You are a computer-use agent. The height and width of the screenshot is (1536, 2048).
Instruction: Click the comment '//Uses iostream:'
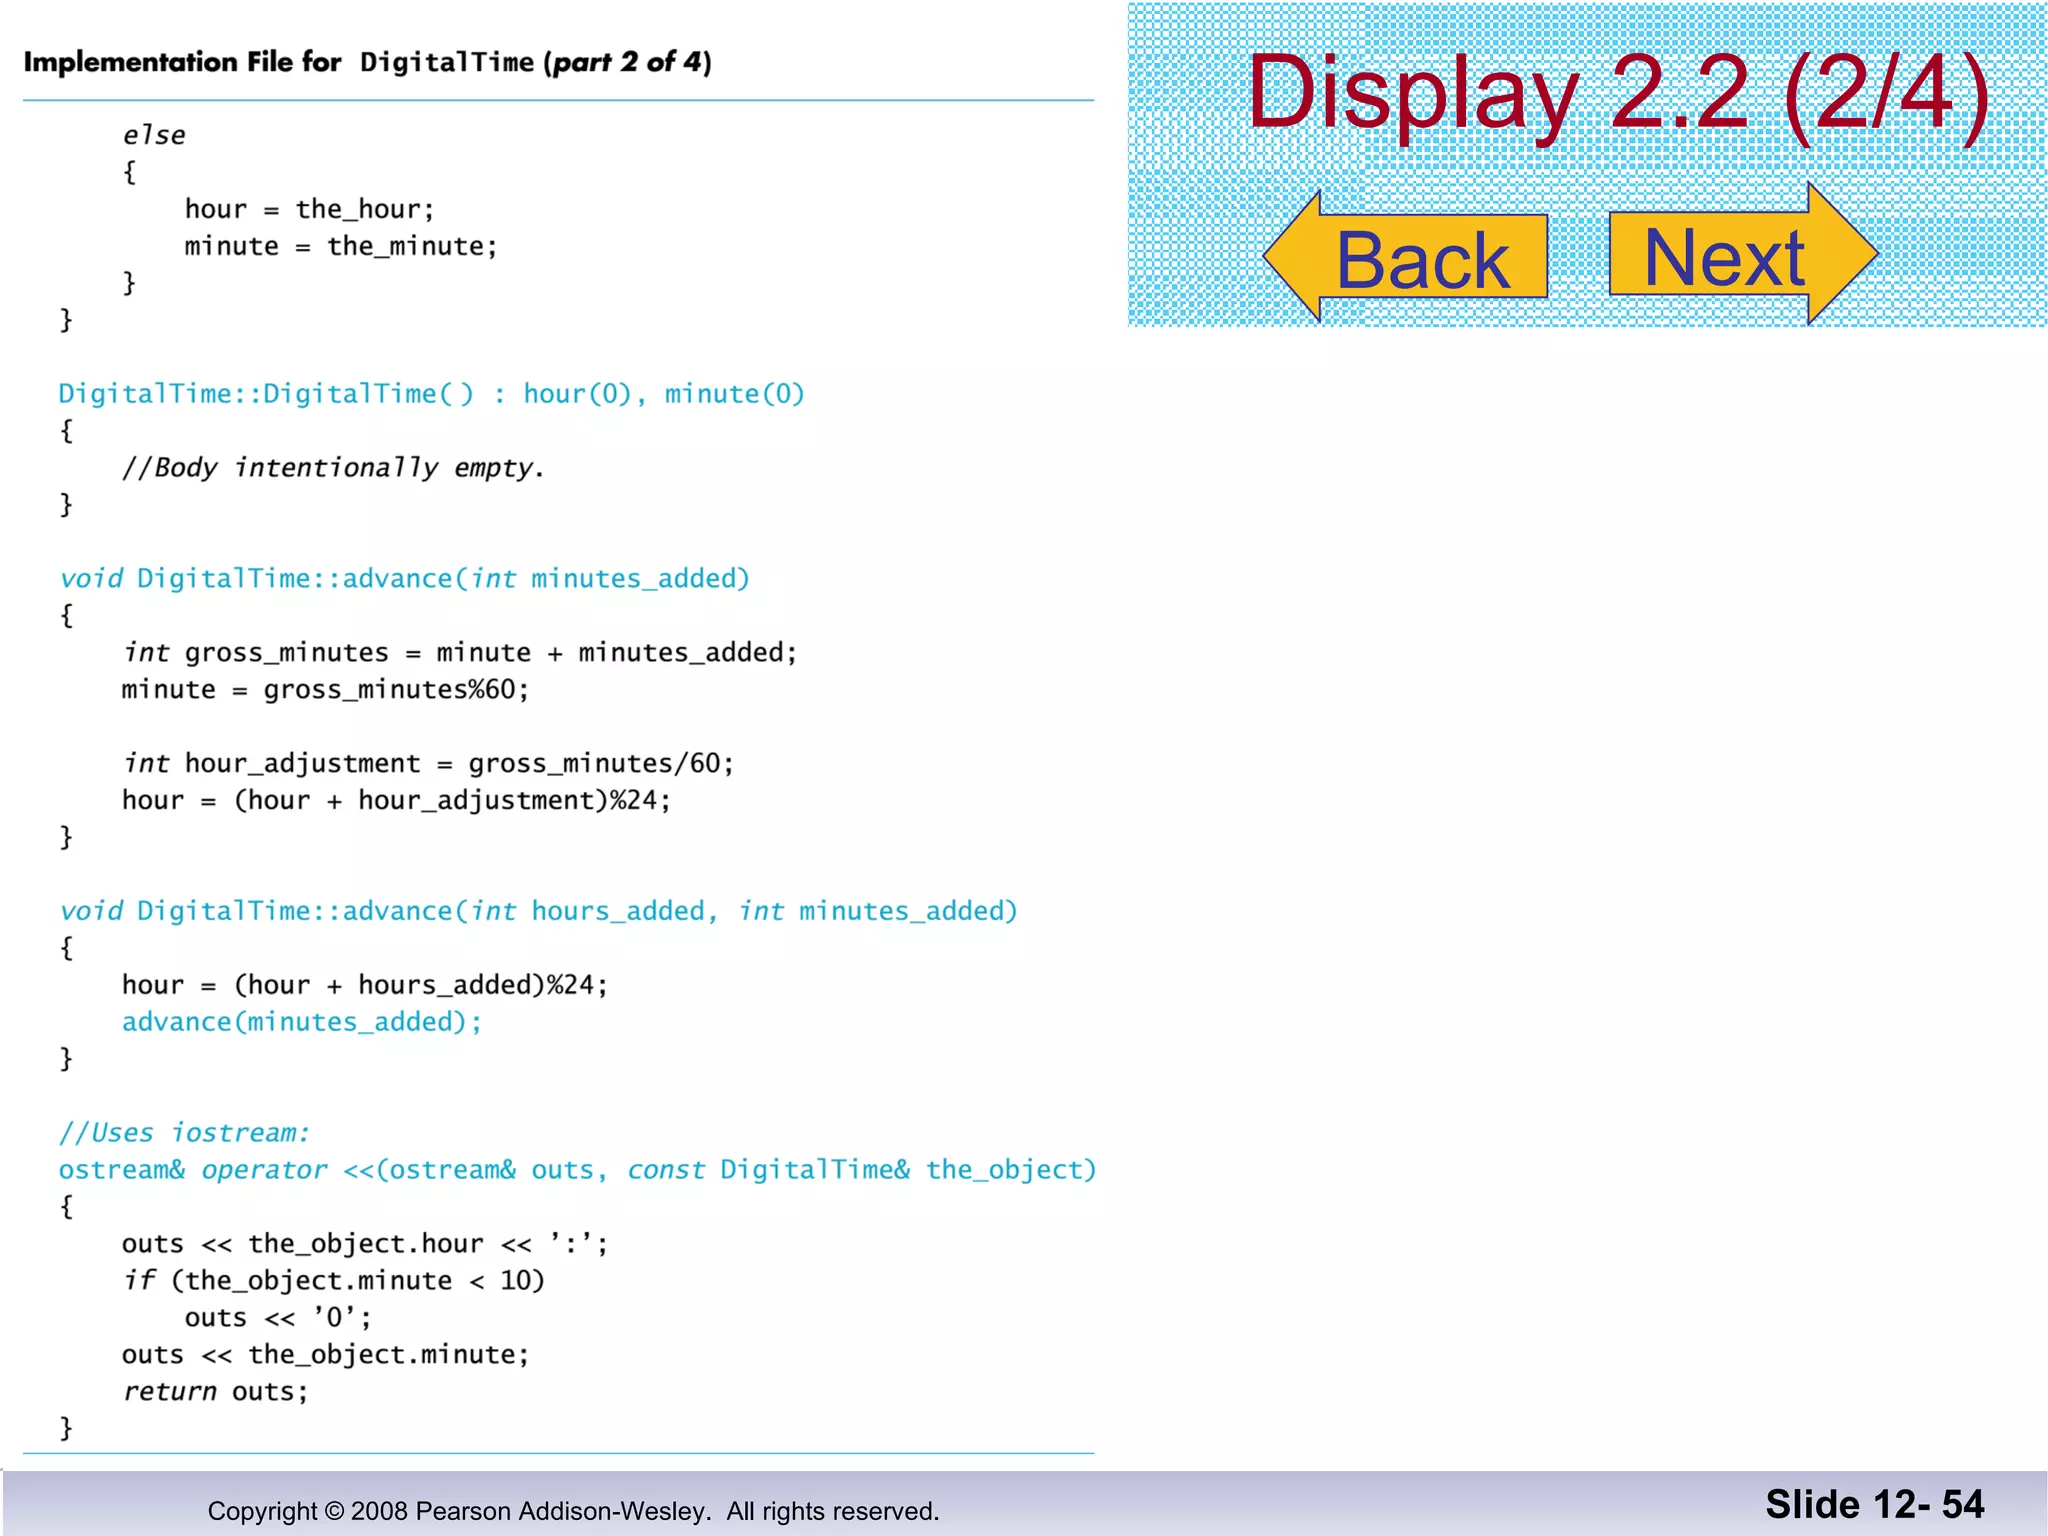[184, 1133]
